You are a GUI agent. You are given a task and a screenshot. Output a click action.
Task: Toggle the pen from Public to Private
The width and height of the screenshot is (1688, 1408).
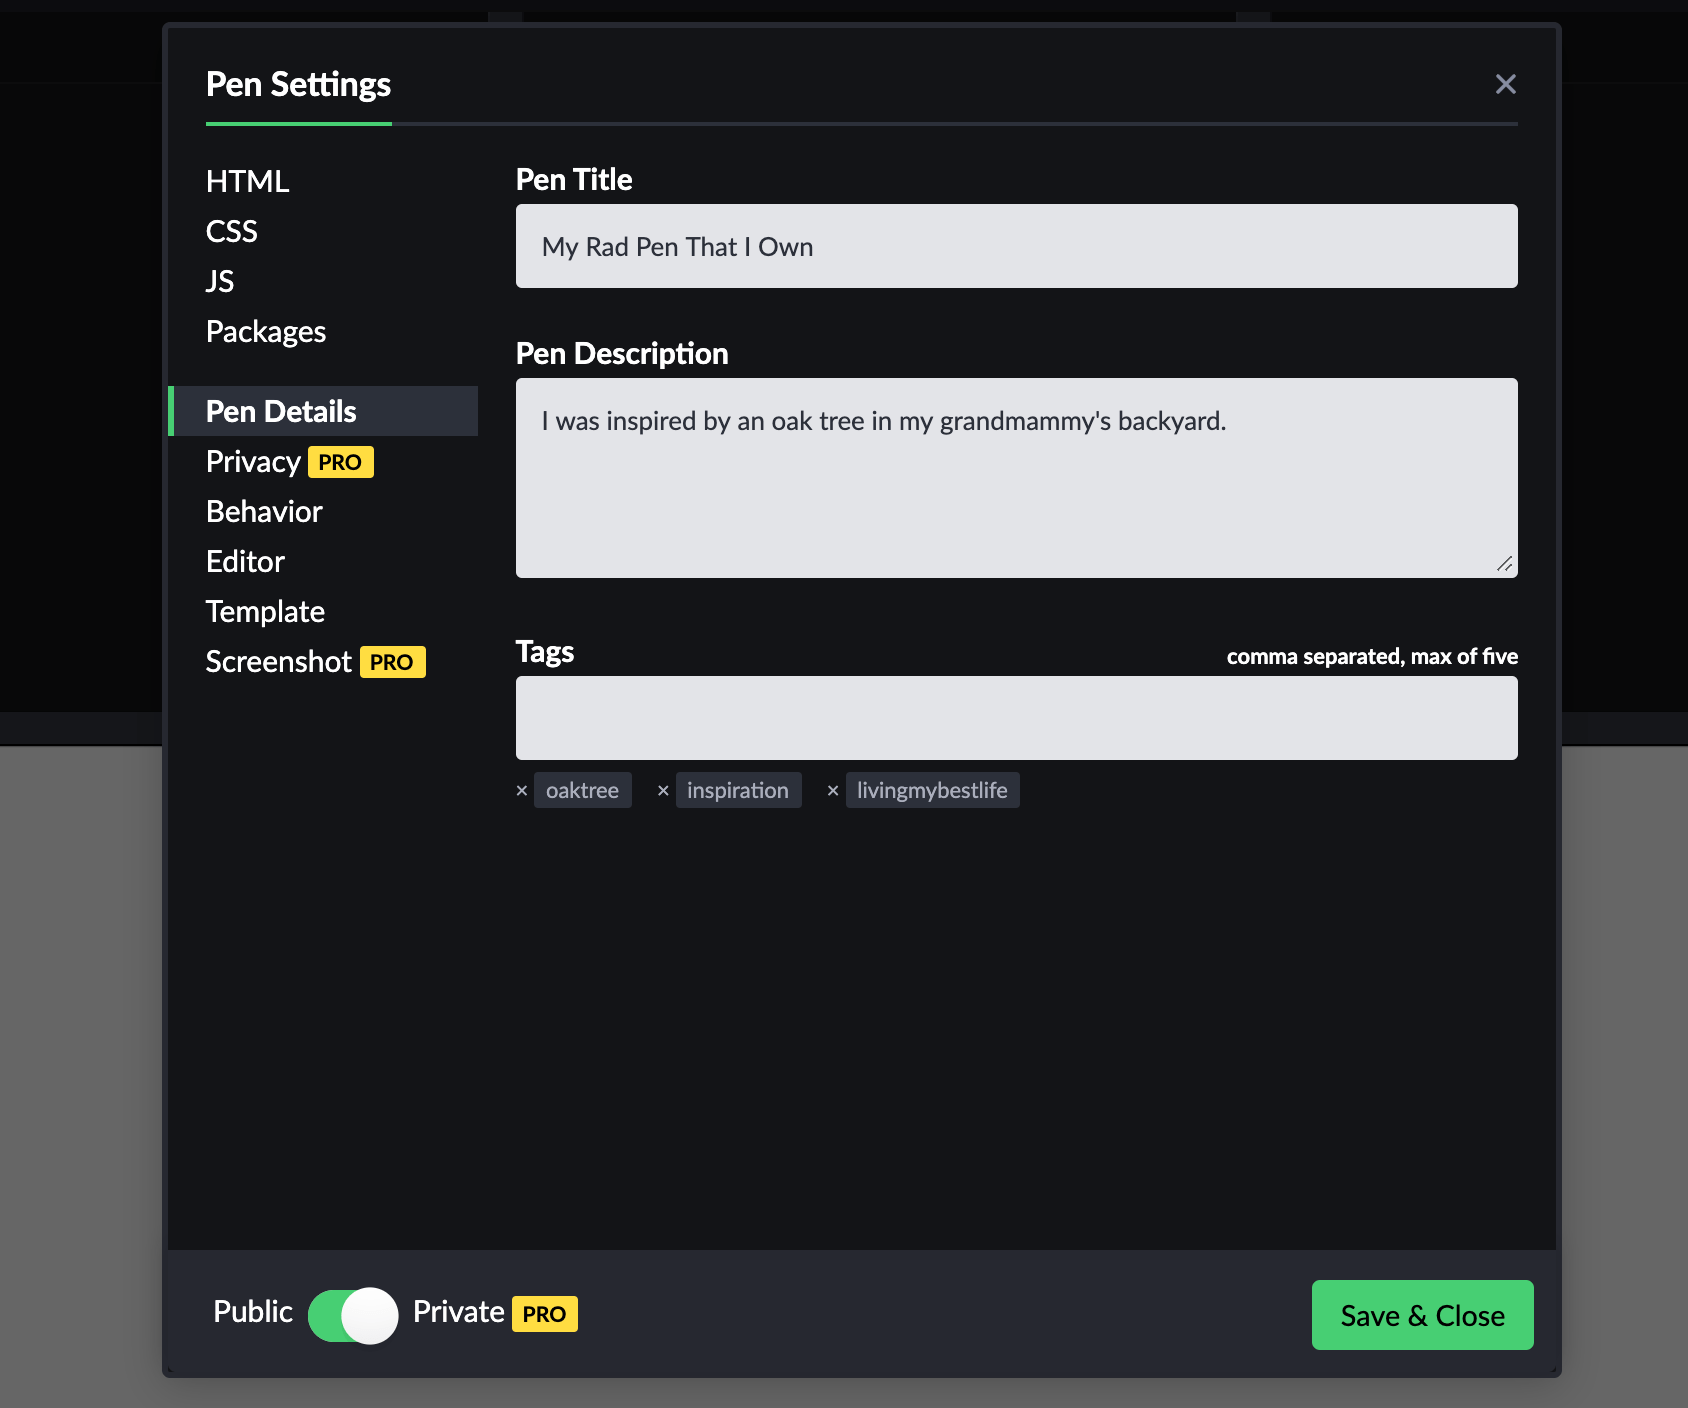point(351,1314)
